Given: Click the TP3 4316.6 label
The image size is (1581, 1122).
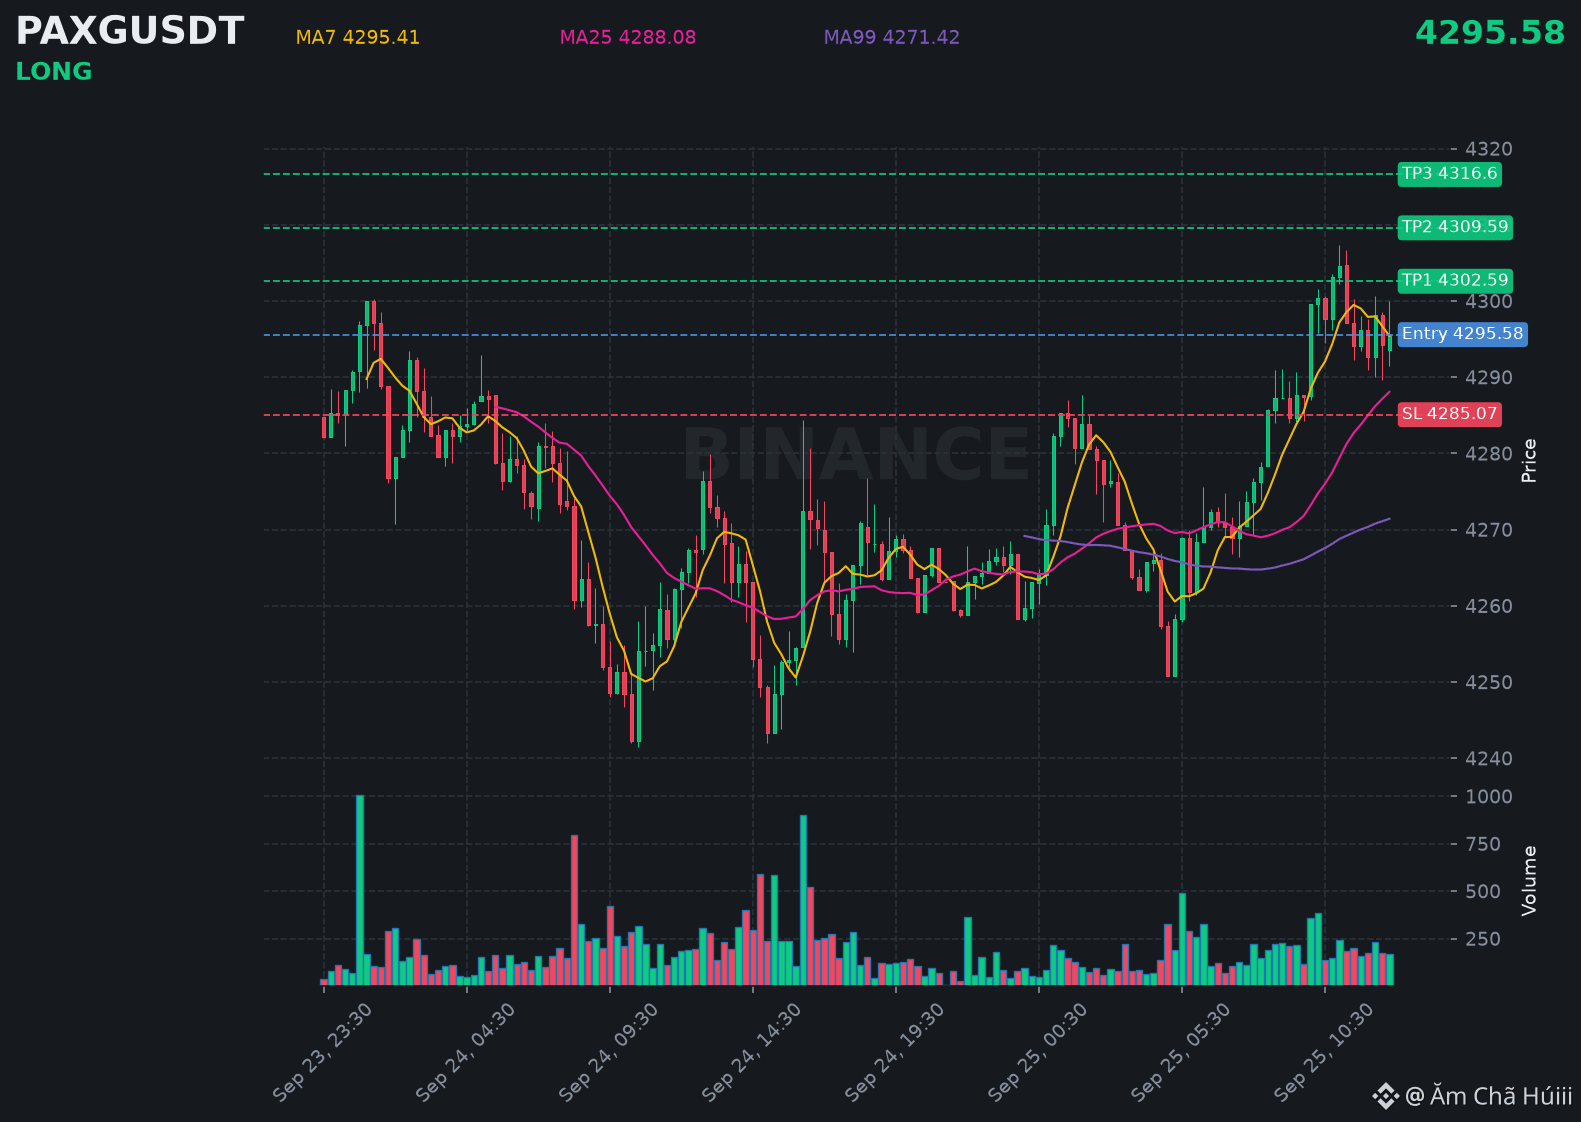Looking at the screenshot, I should click(1449, 174).
